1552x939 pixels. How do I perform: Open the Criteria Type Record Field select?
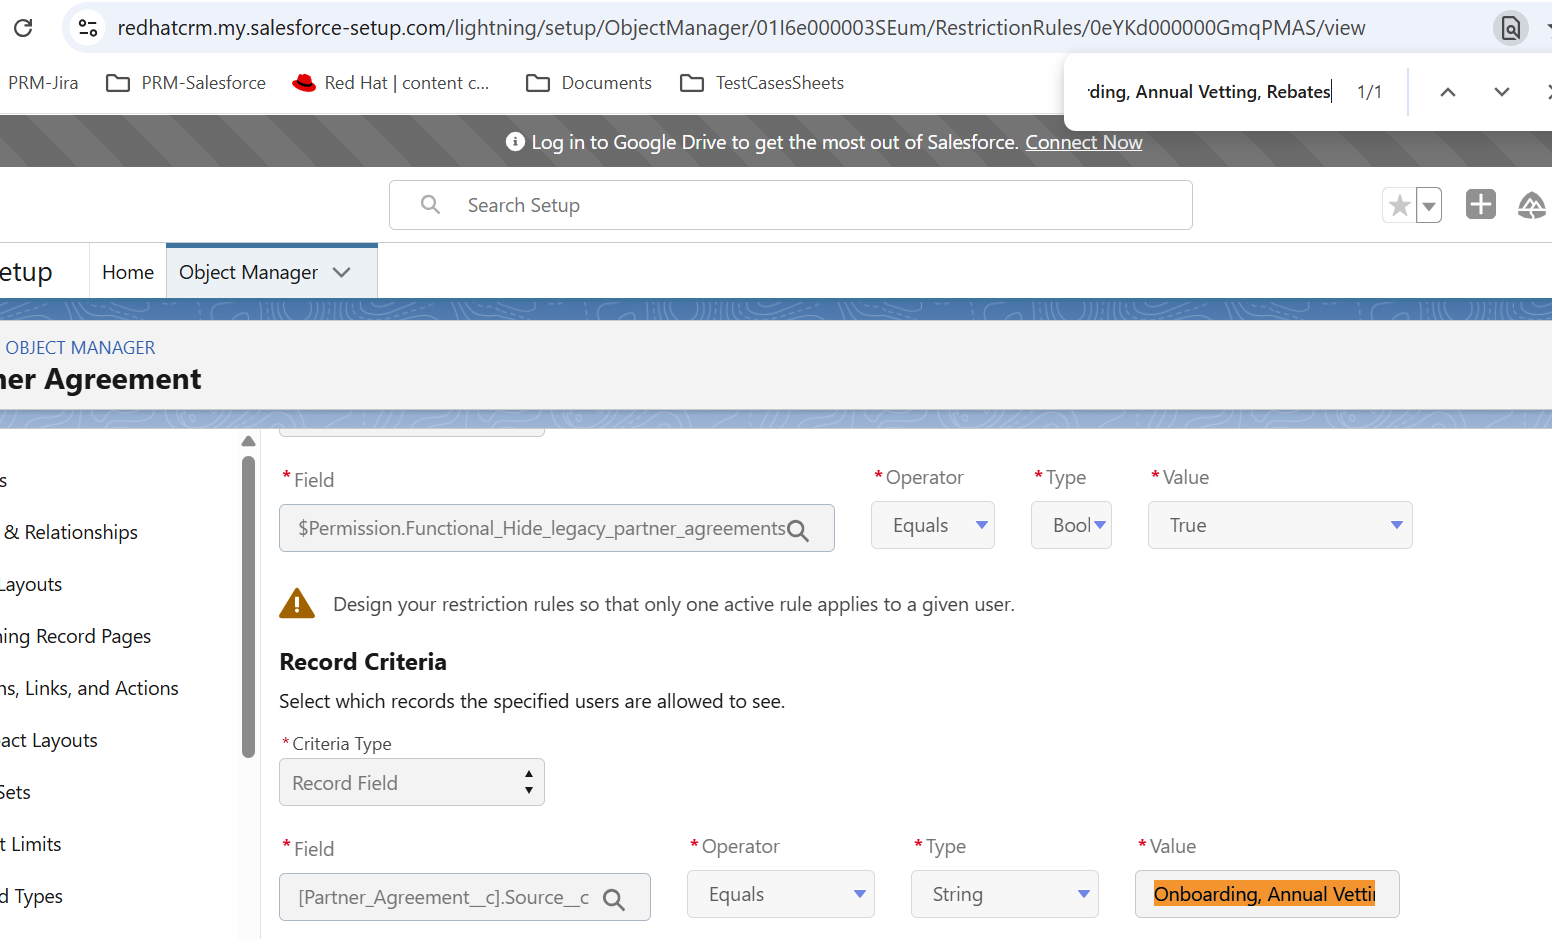[412, 782]
